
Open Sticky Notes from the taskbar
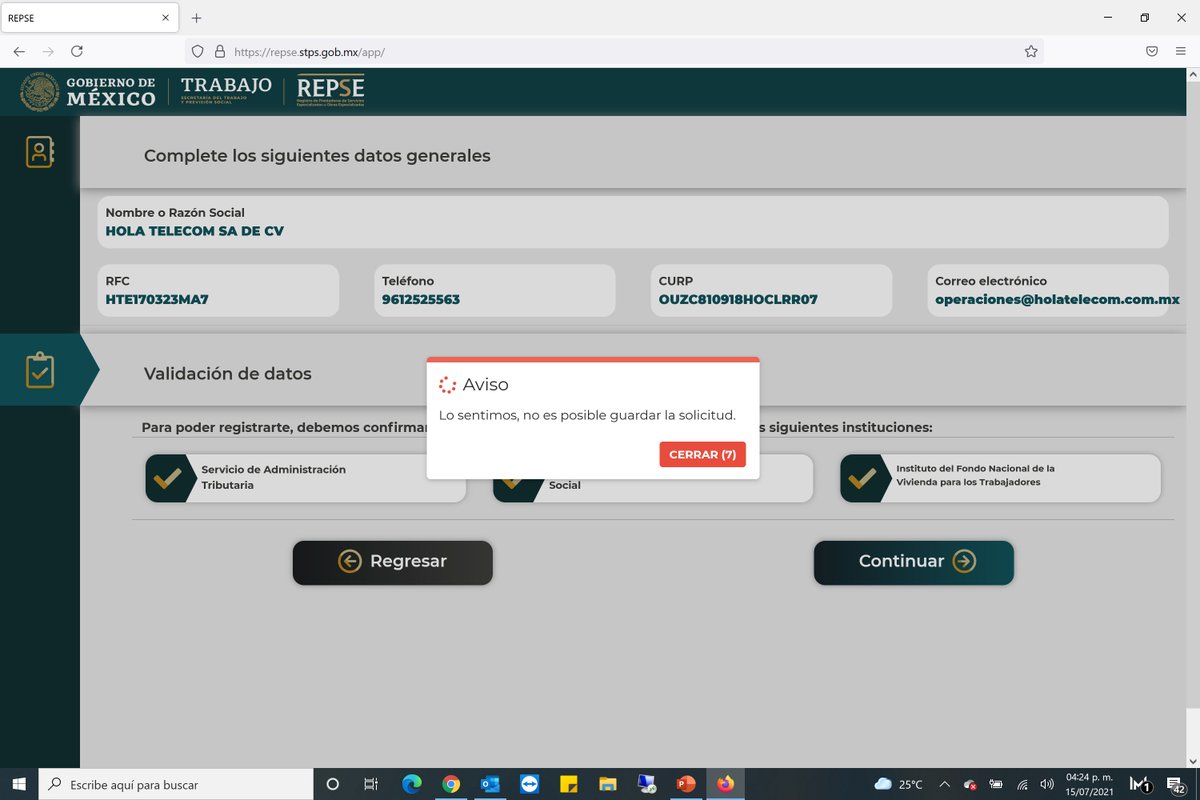coord(568,784)
